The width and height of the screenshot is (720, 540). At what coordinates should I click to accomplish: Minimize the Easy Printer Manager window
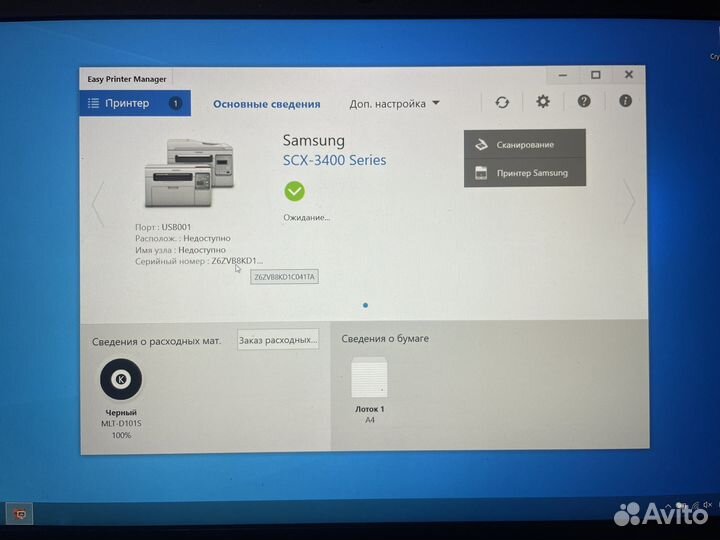pos(562,75)
